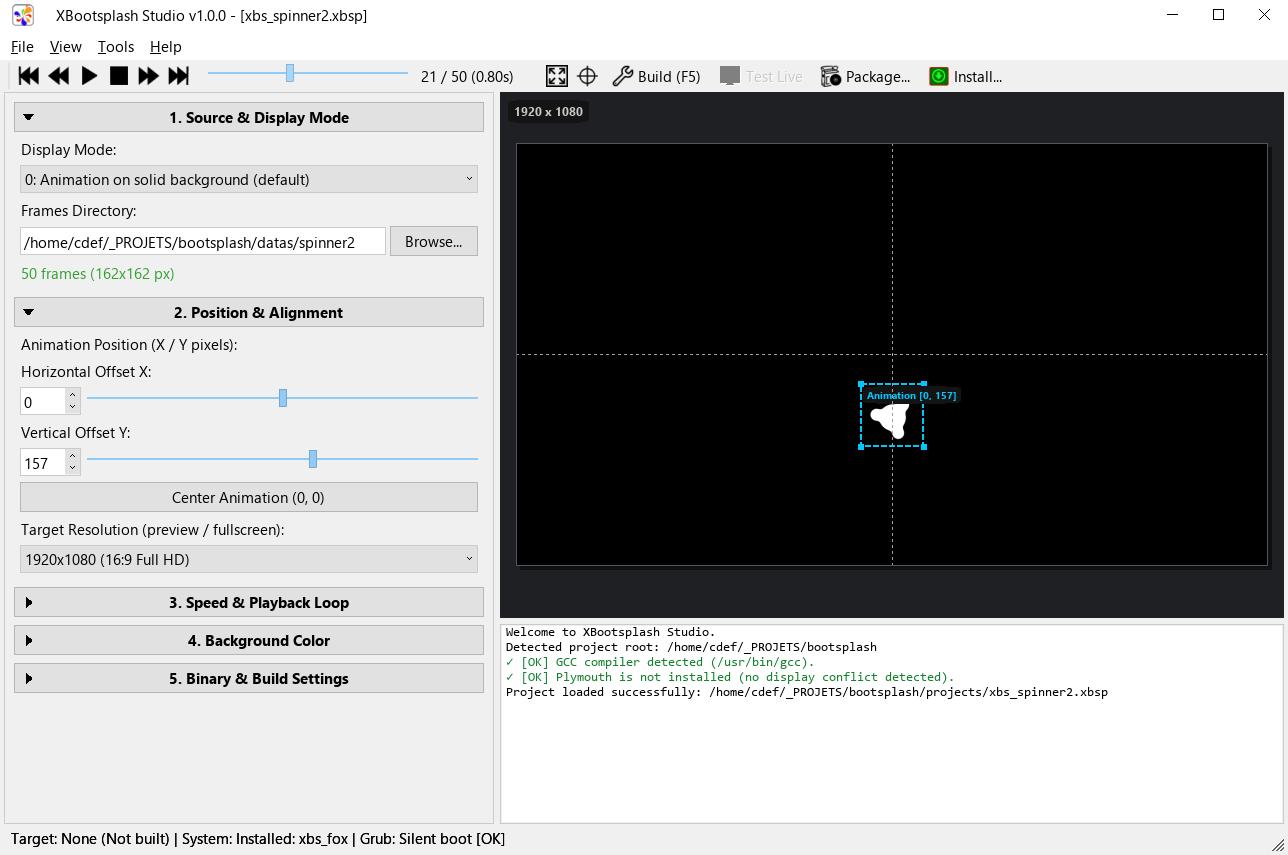Screen dimensions: 1288x855
Task: Jump to the first frame
Action: click(x=29, y=76)
